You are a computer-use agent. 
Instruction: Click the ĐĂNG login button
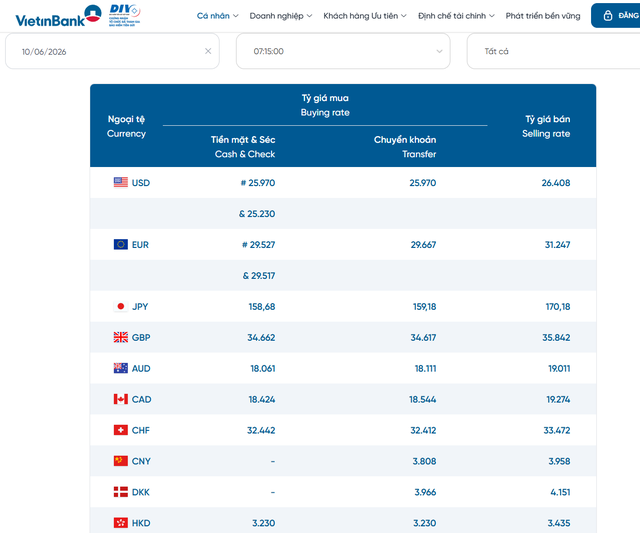[x=616, y=16]
